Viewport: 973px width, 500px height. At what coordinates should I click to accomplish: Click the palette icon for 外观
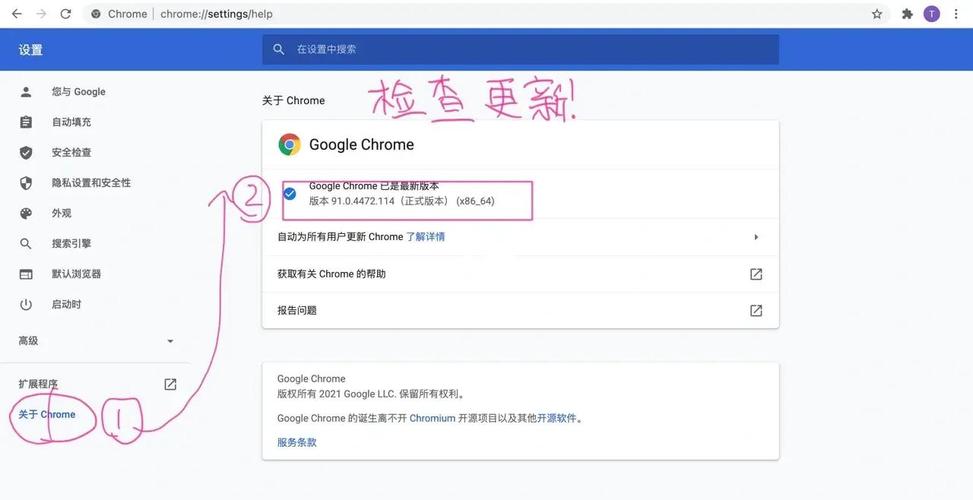pyautogui.click(x=26, y=213)
